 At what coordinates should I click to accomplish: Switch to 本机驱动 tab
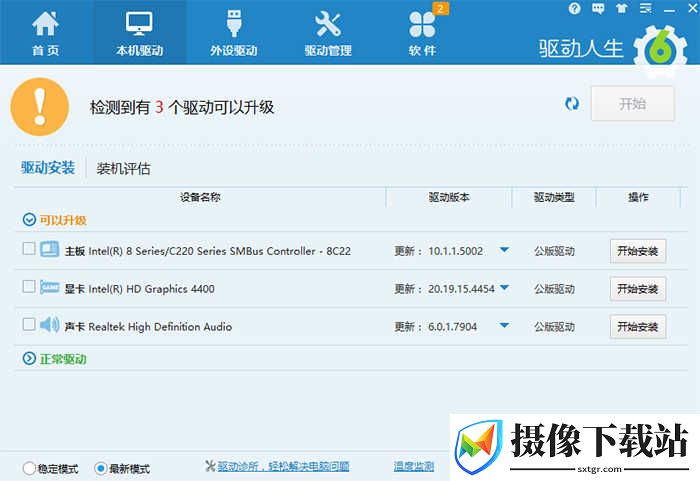tap(139, 33)
